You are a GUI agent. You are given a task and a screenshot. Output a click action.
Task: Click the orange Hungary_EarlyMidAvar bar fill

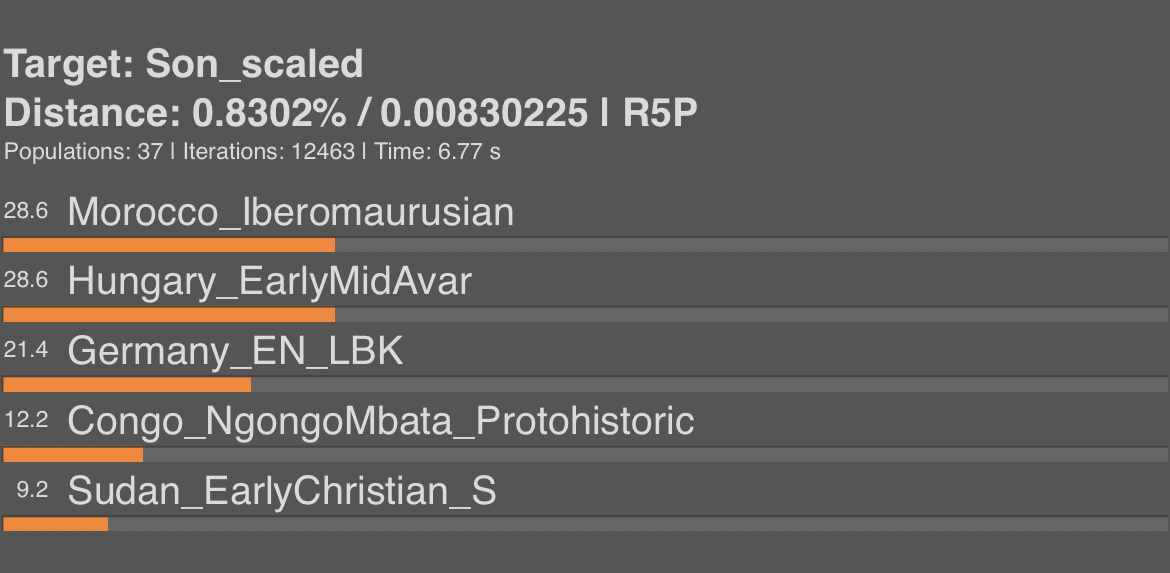pos(169,315)
